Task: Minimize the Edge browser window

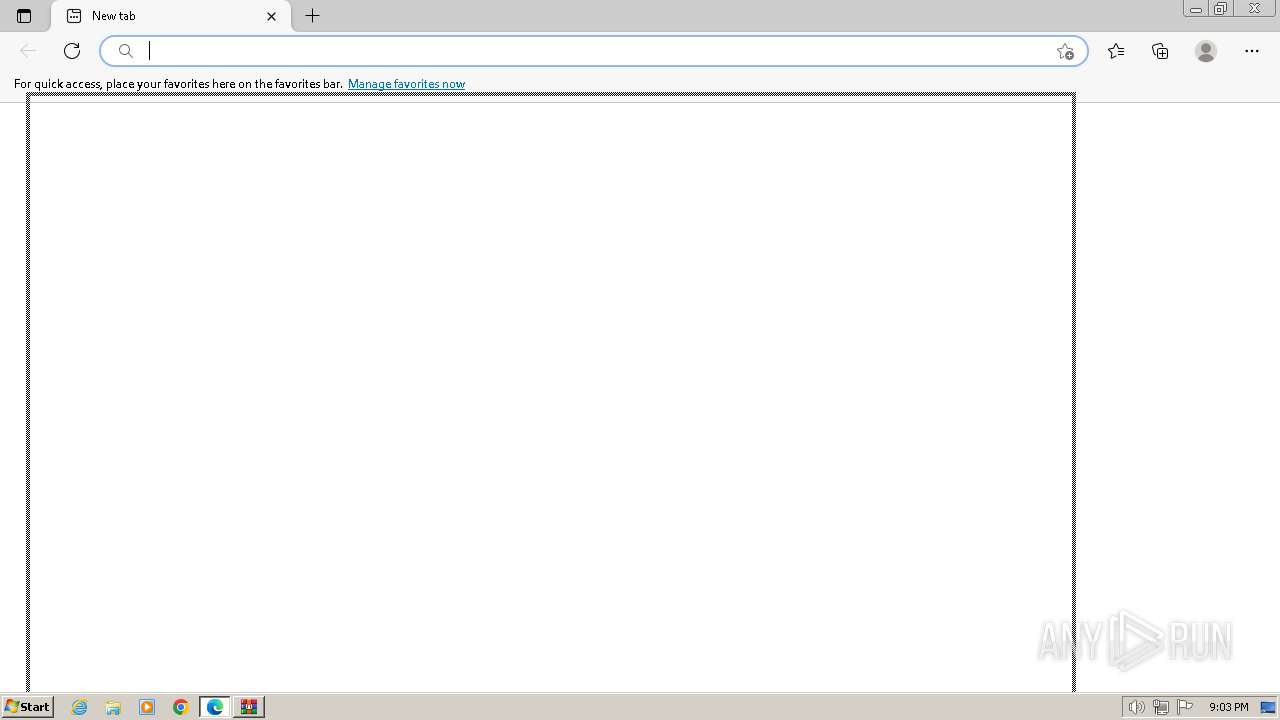Action: click(1195, 9)
